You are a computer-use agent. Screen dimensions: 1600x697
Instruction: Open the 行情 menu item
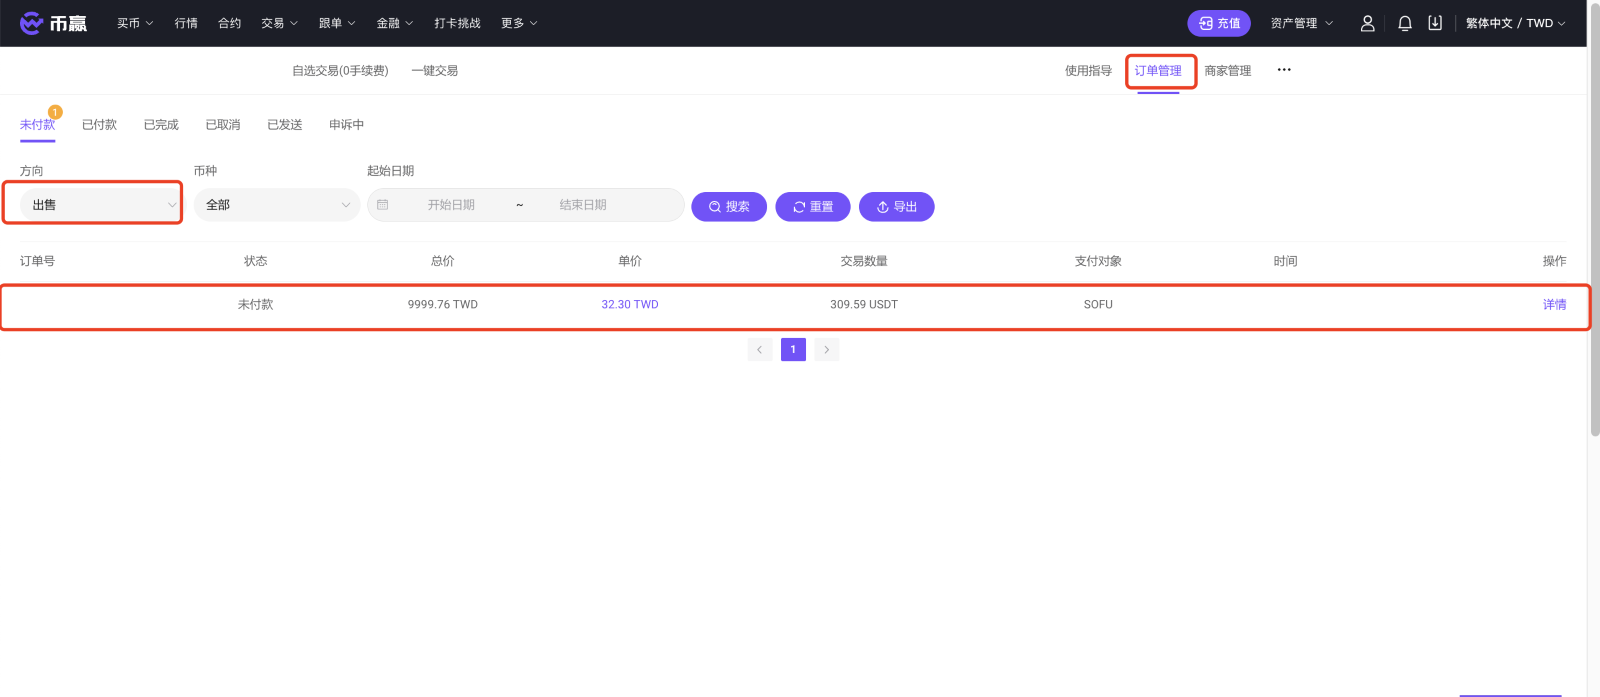pyautogui.click(x=186, y=23)
